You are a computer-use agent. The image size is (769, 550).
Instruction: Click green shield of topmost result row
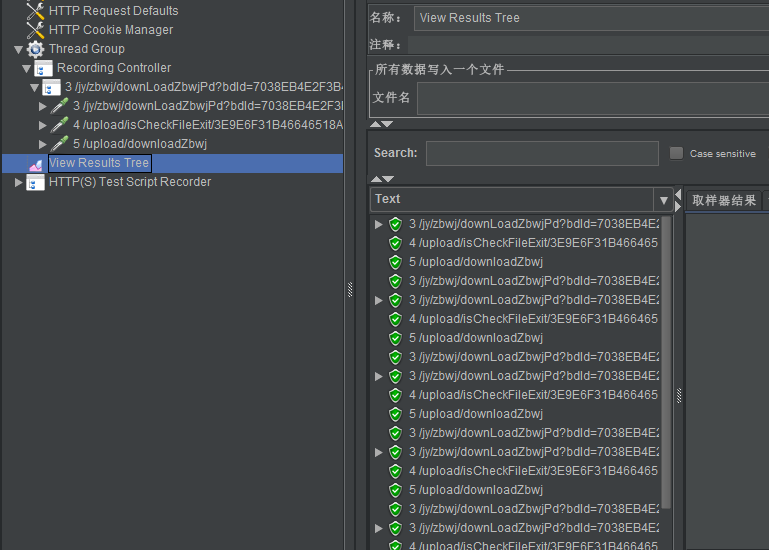395,224
